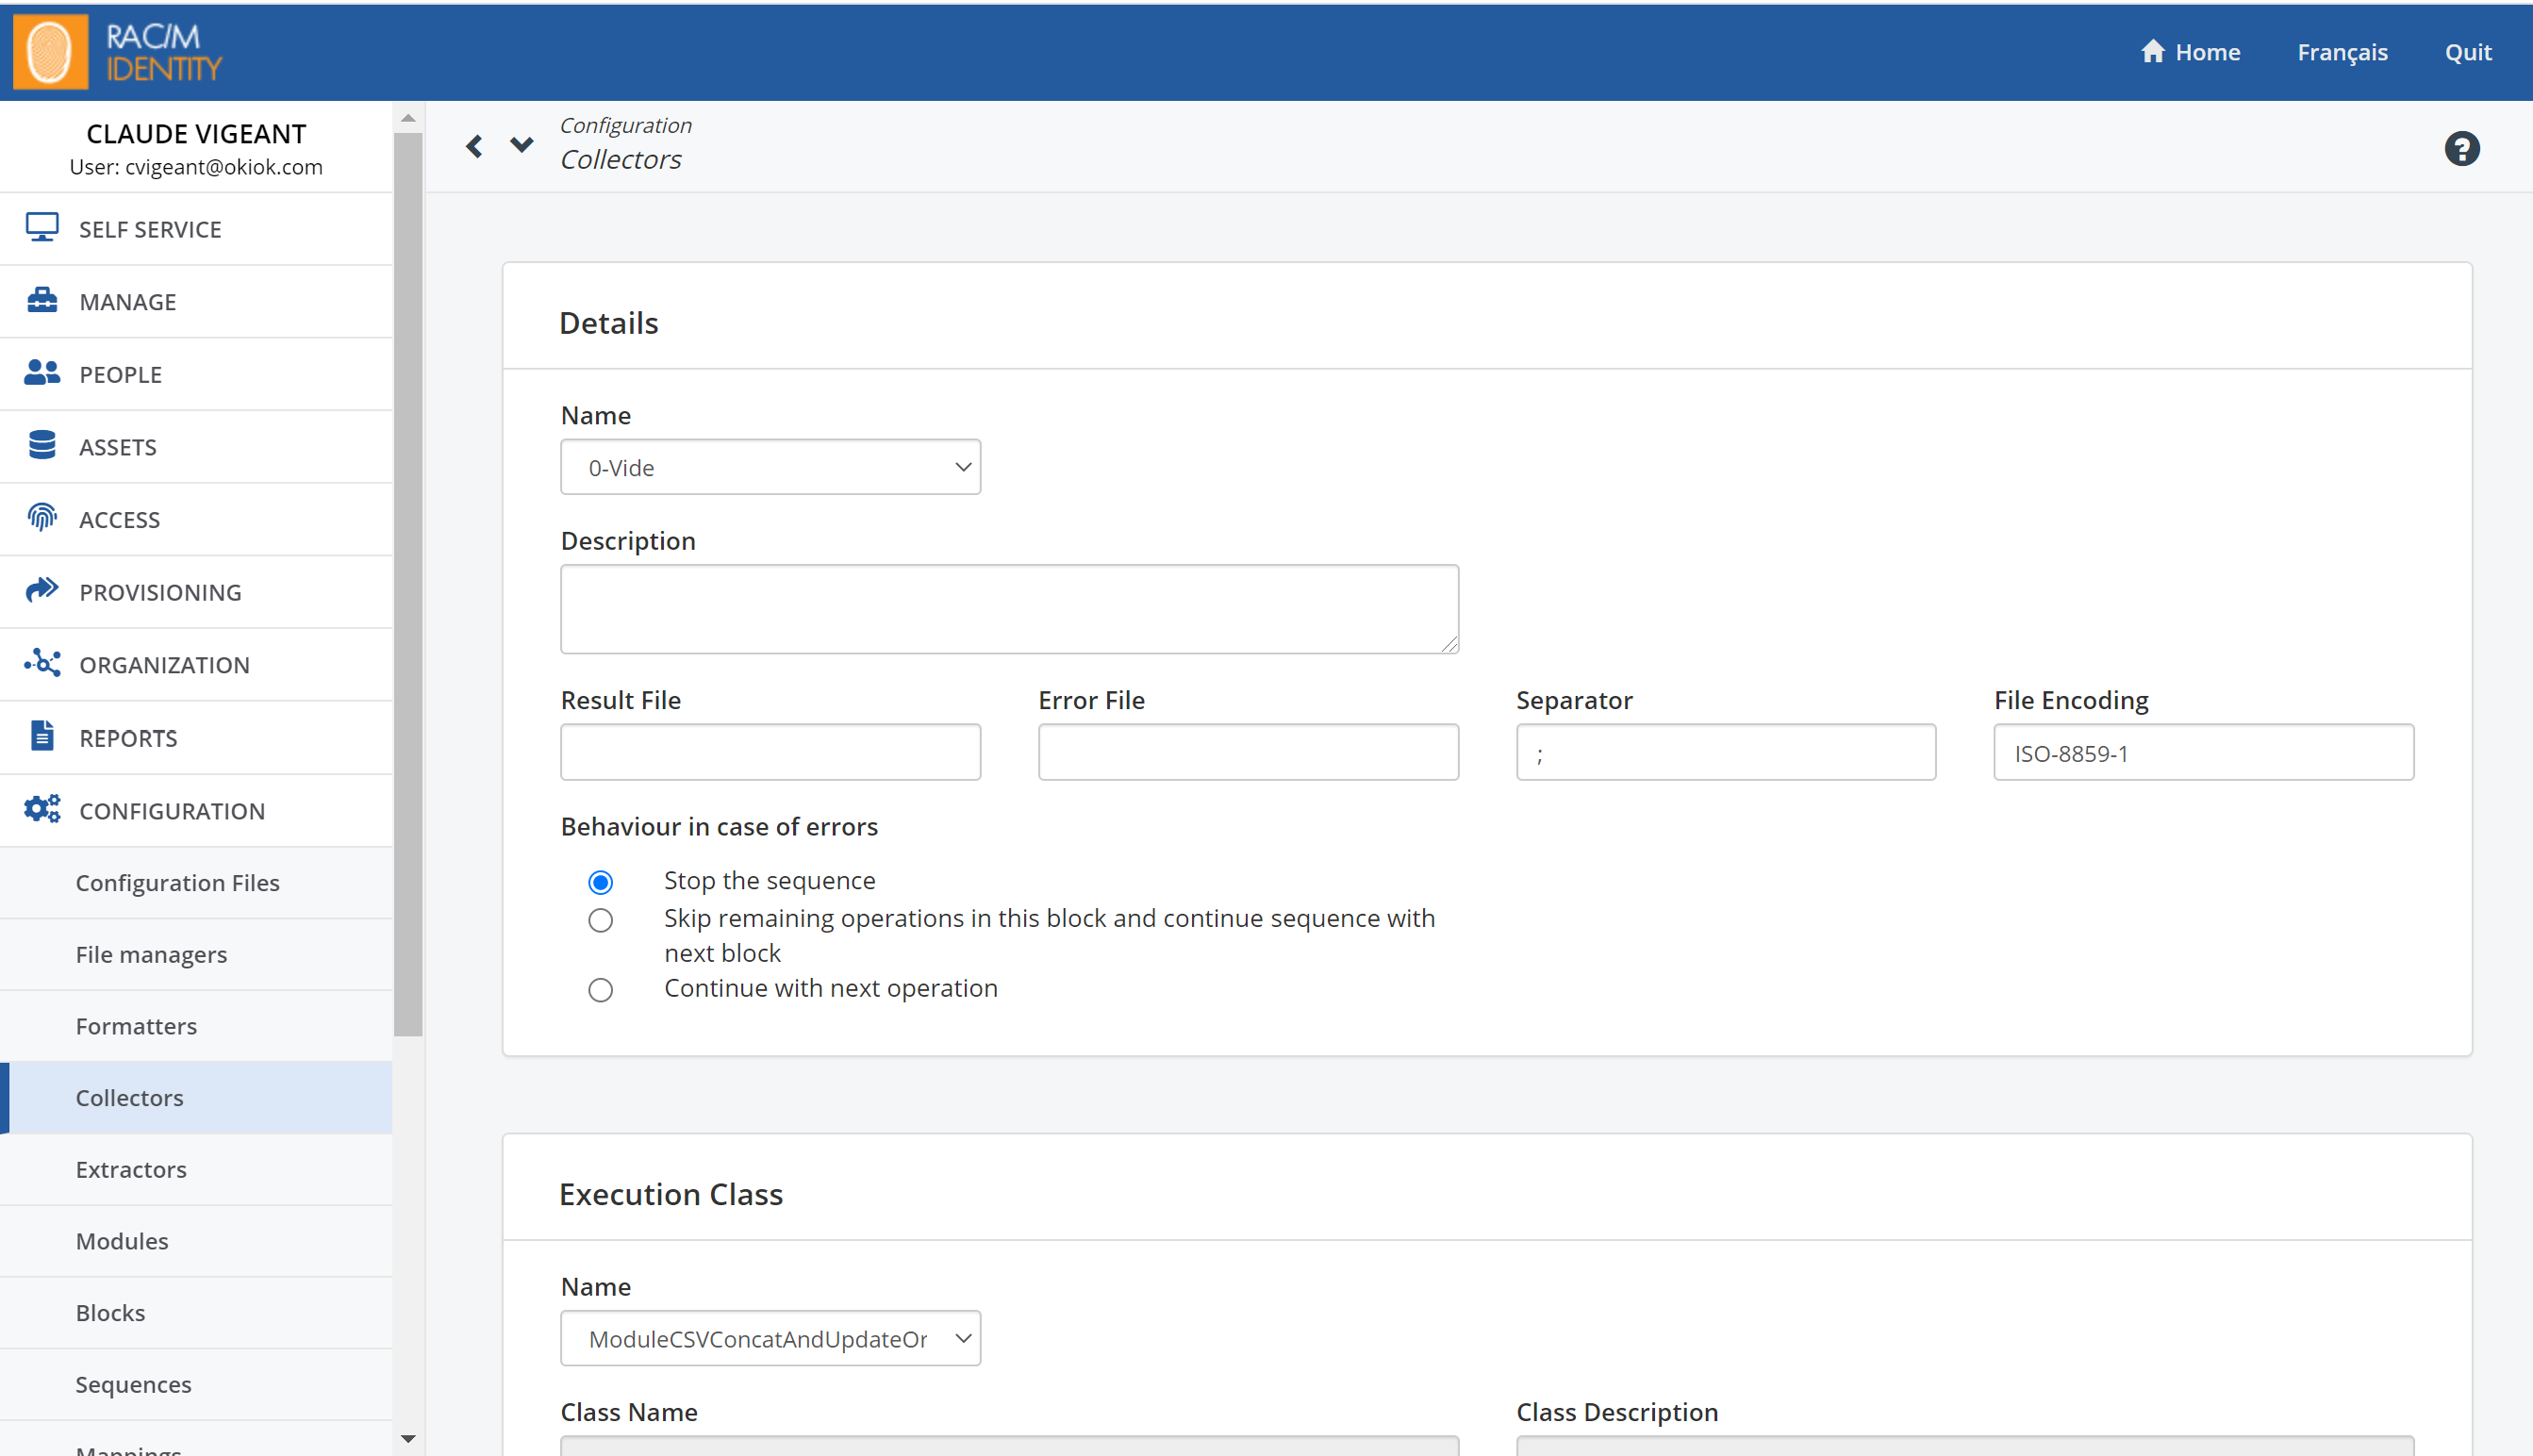Image resolution: width=2533 pixels, height=1456 pixels.
Task: Open Sequences submenu item
Action: tap(196, 1385)
